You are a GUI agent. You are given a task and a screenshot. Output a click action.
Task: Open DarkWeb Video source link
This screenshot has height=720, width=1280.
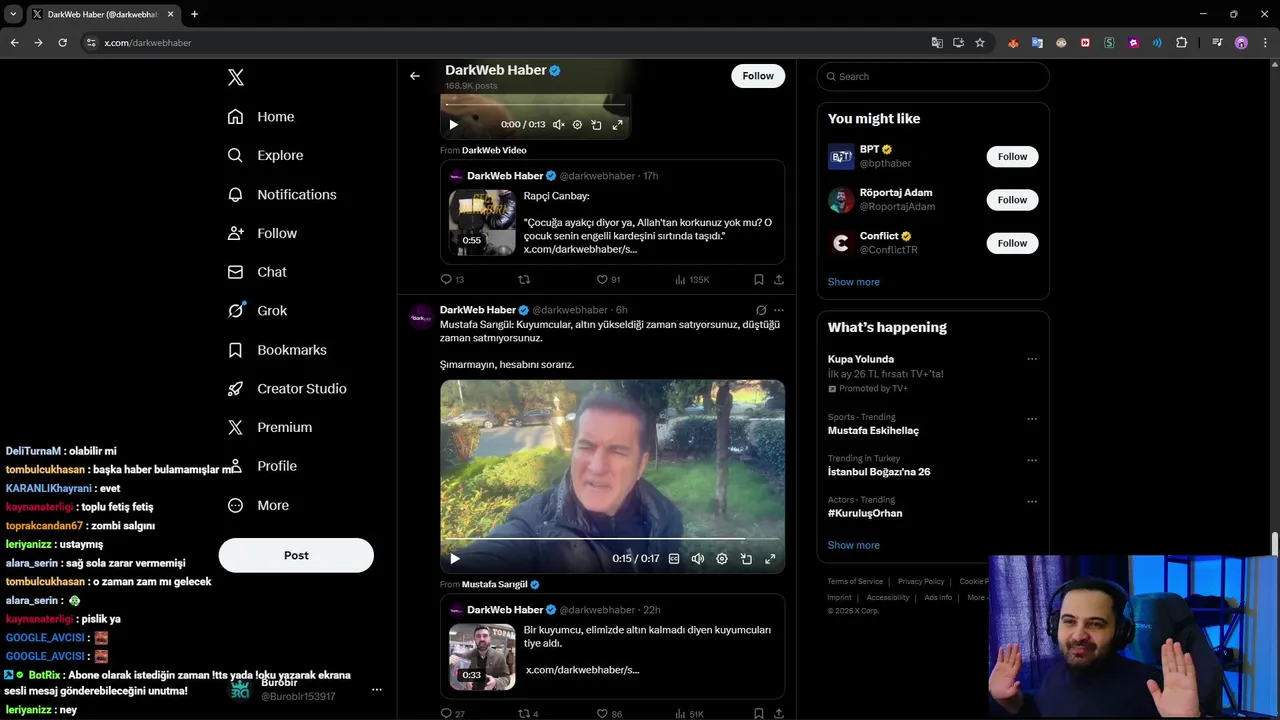pos(494,151)
